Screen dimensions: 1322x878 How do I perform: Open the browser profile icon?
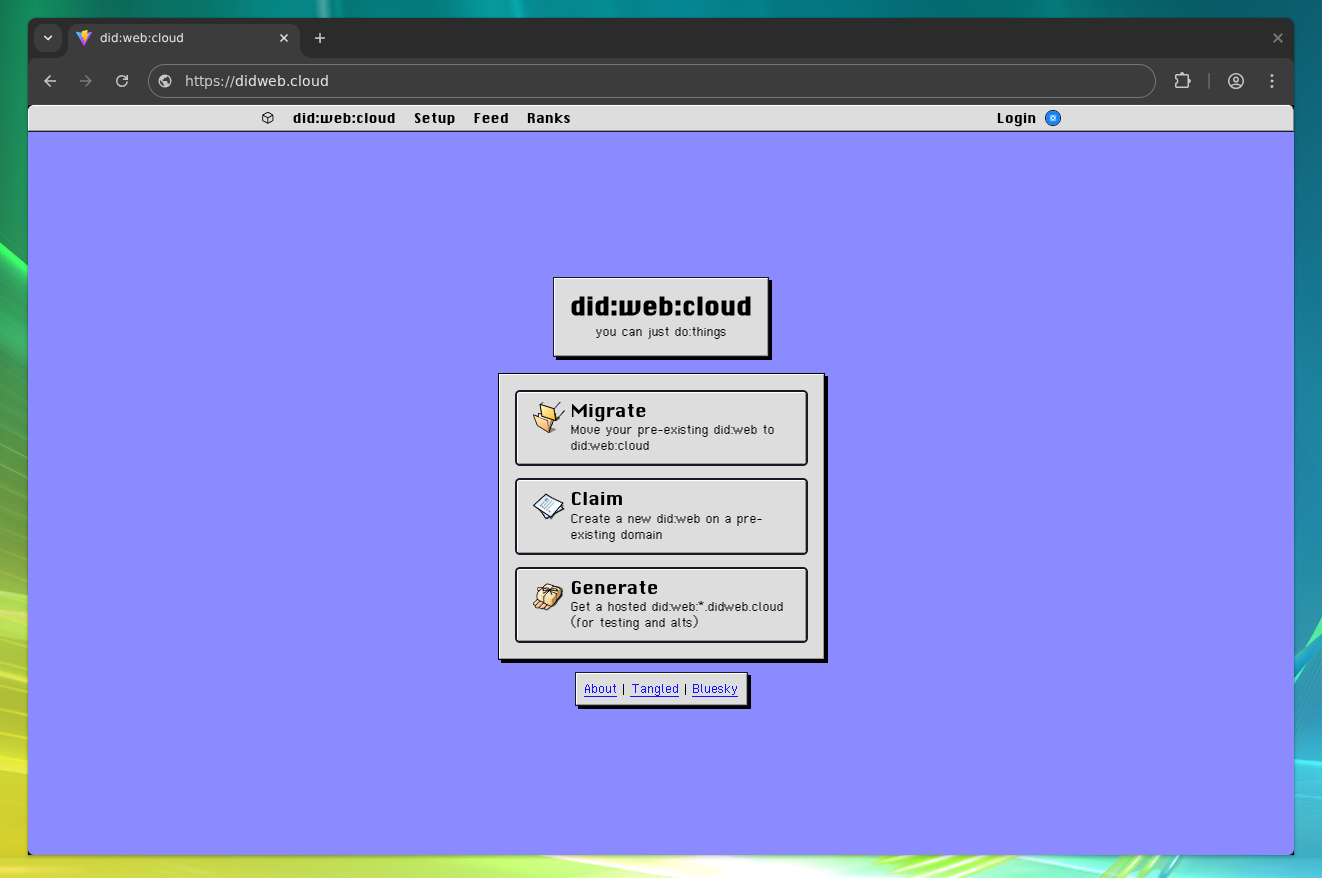pyautogui.click(x=1236, y=81)
